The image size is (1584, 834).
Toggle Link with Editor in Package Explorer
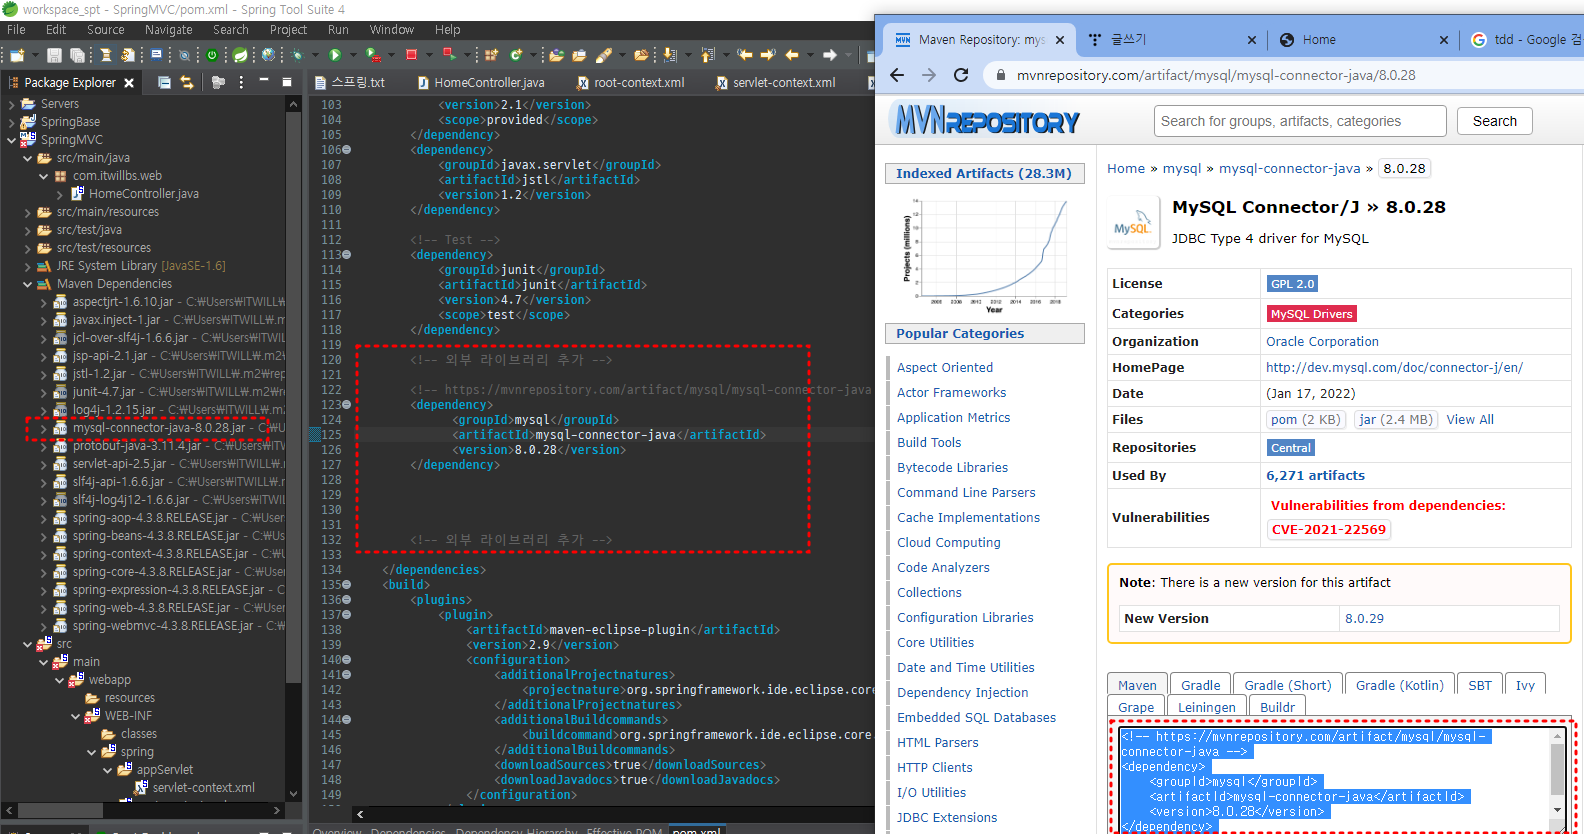click(x=187, y=82)
